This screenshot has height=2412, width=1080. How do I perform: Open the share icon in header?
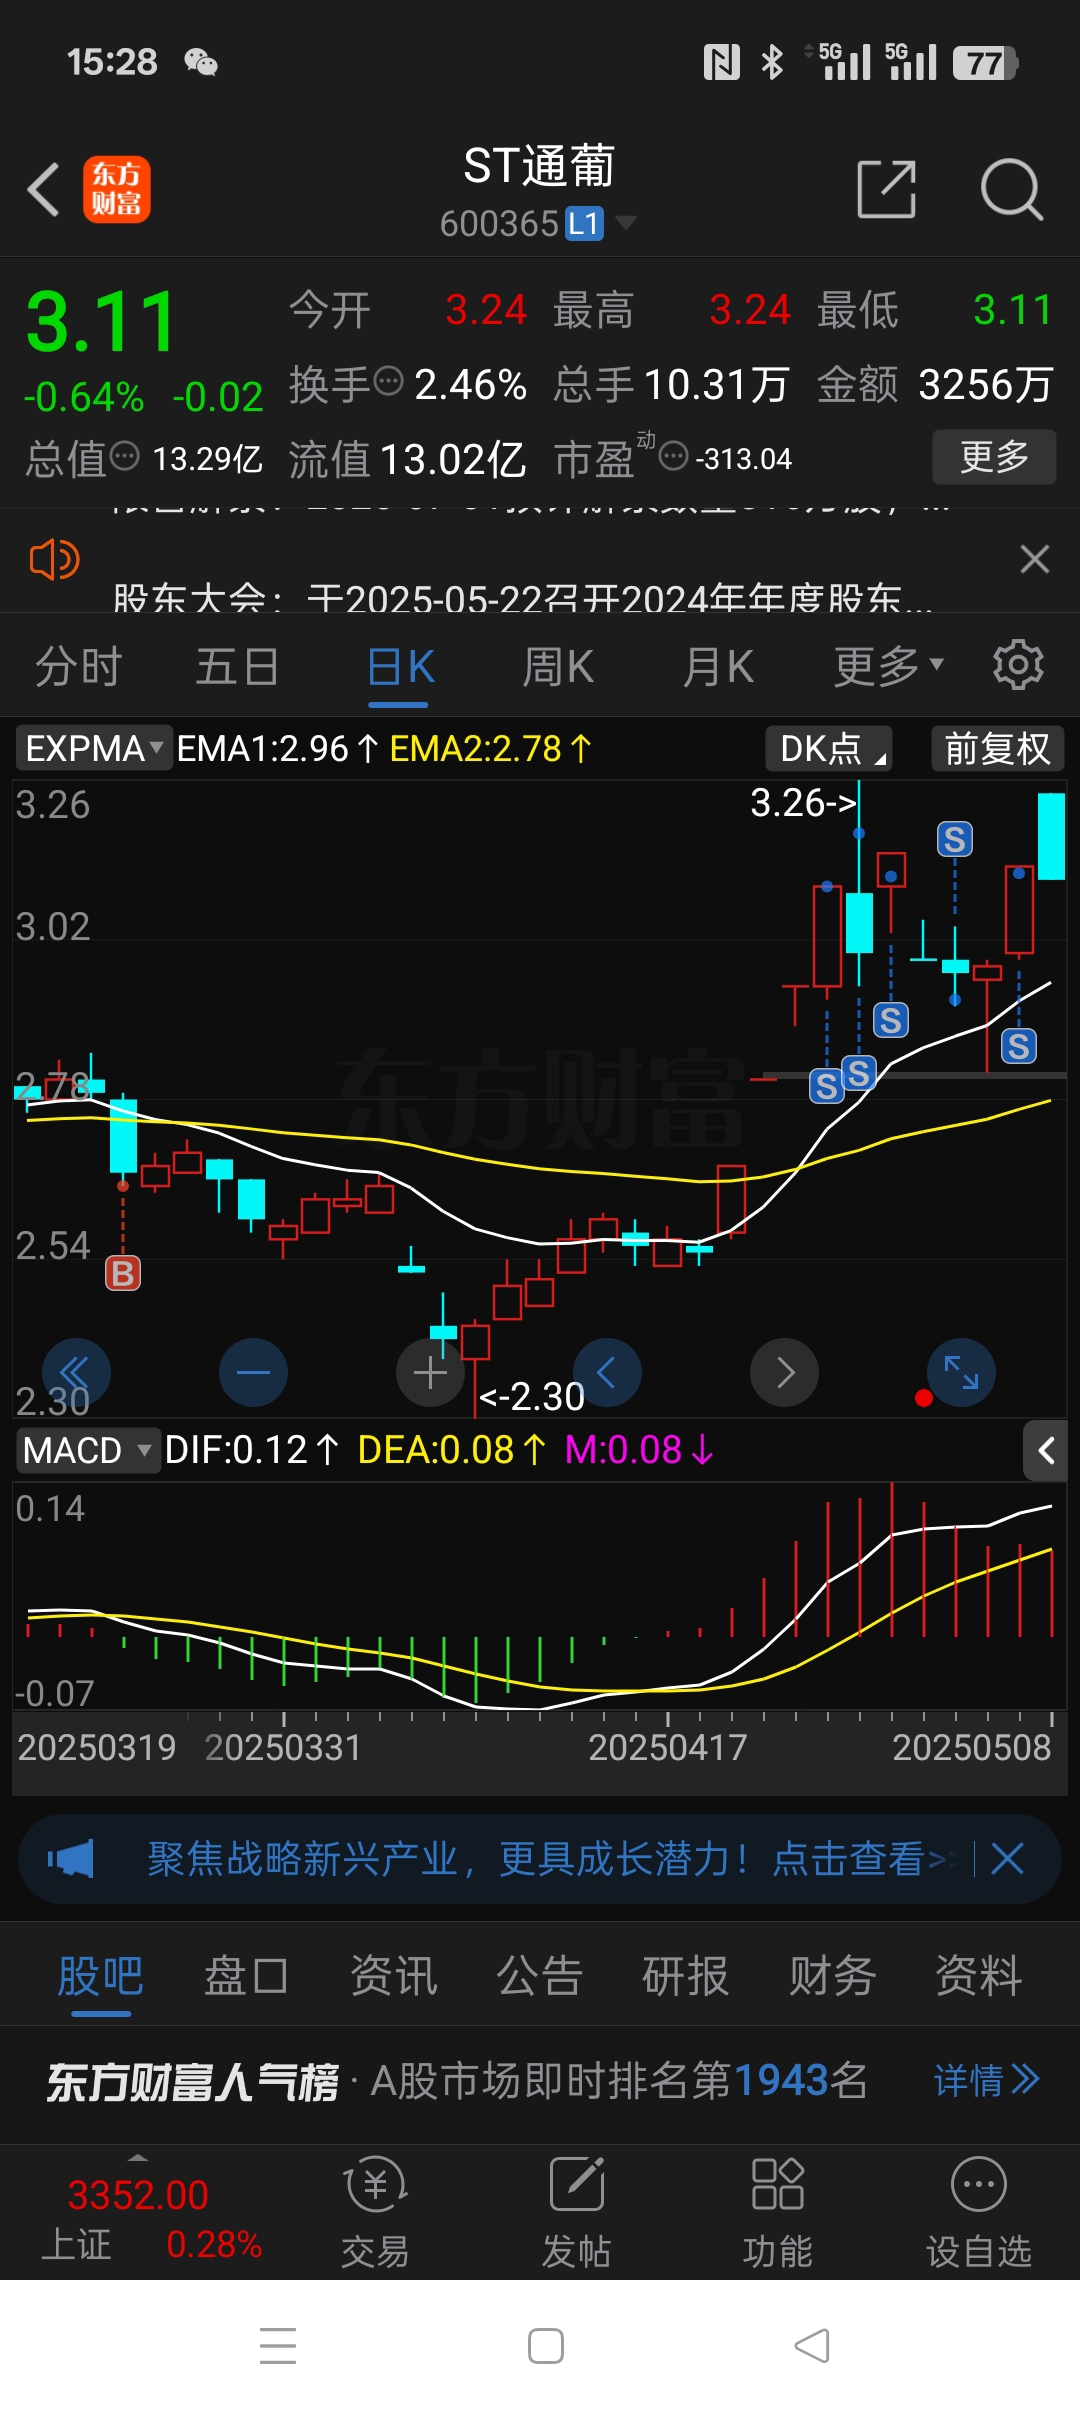point(887,189)
